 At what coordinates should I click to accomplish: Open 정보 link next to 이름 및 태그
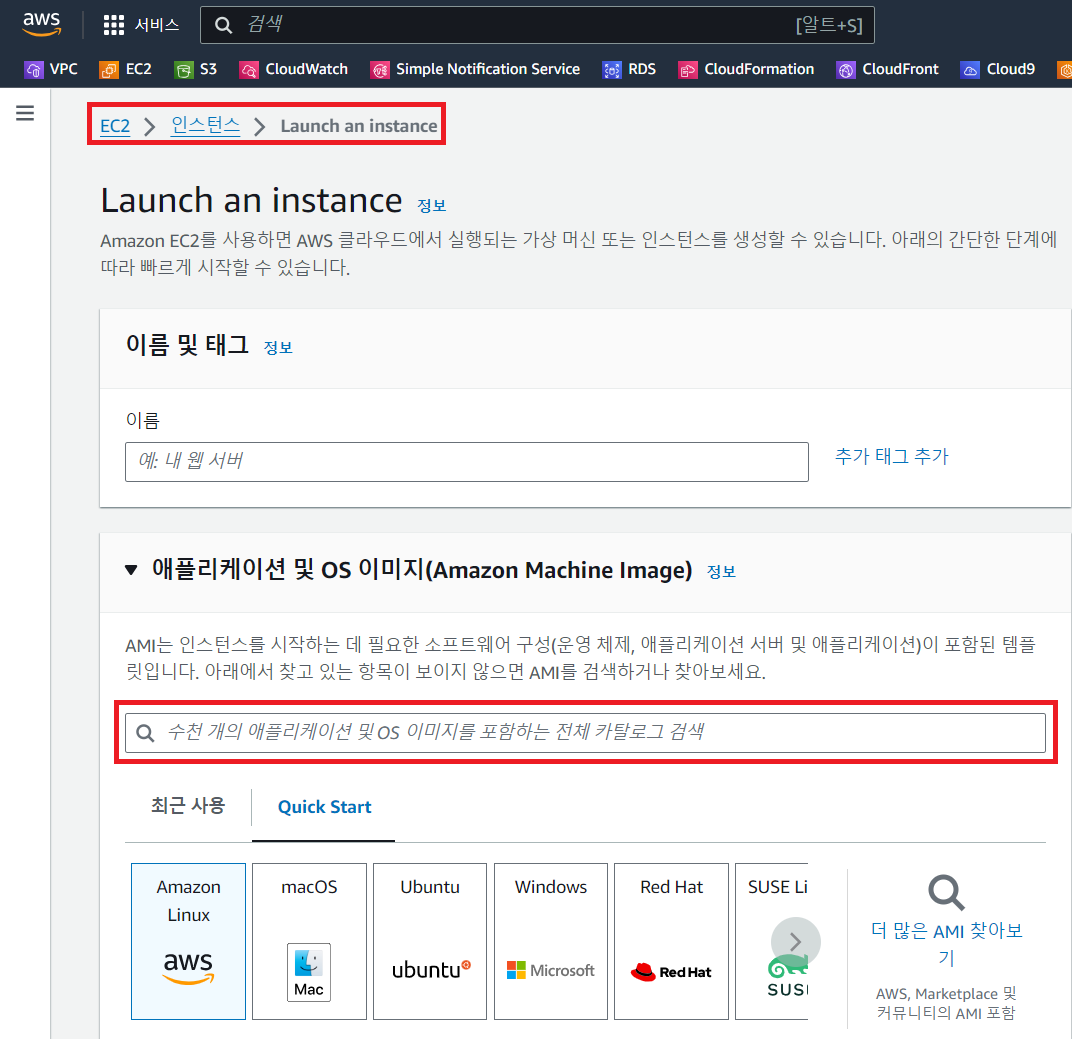[278, 348]
